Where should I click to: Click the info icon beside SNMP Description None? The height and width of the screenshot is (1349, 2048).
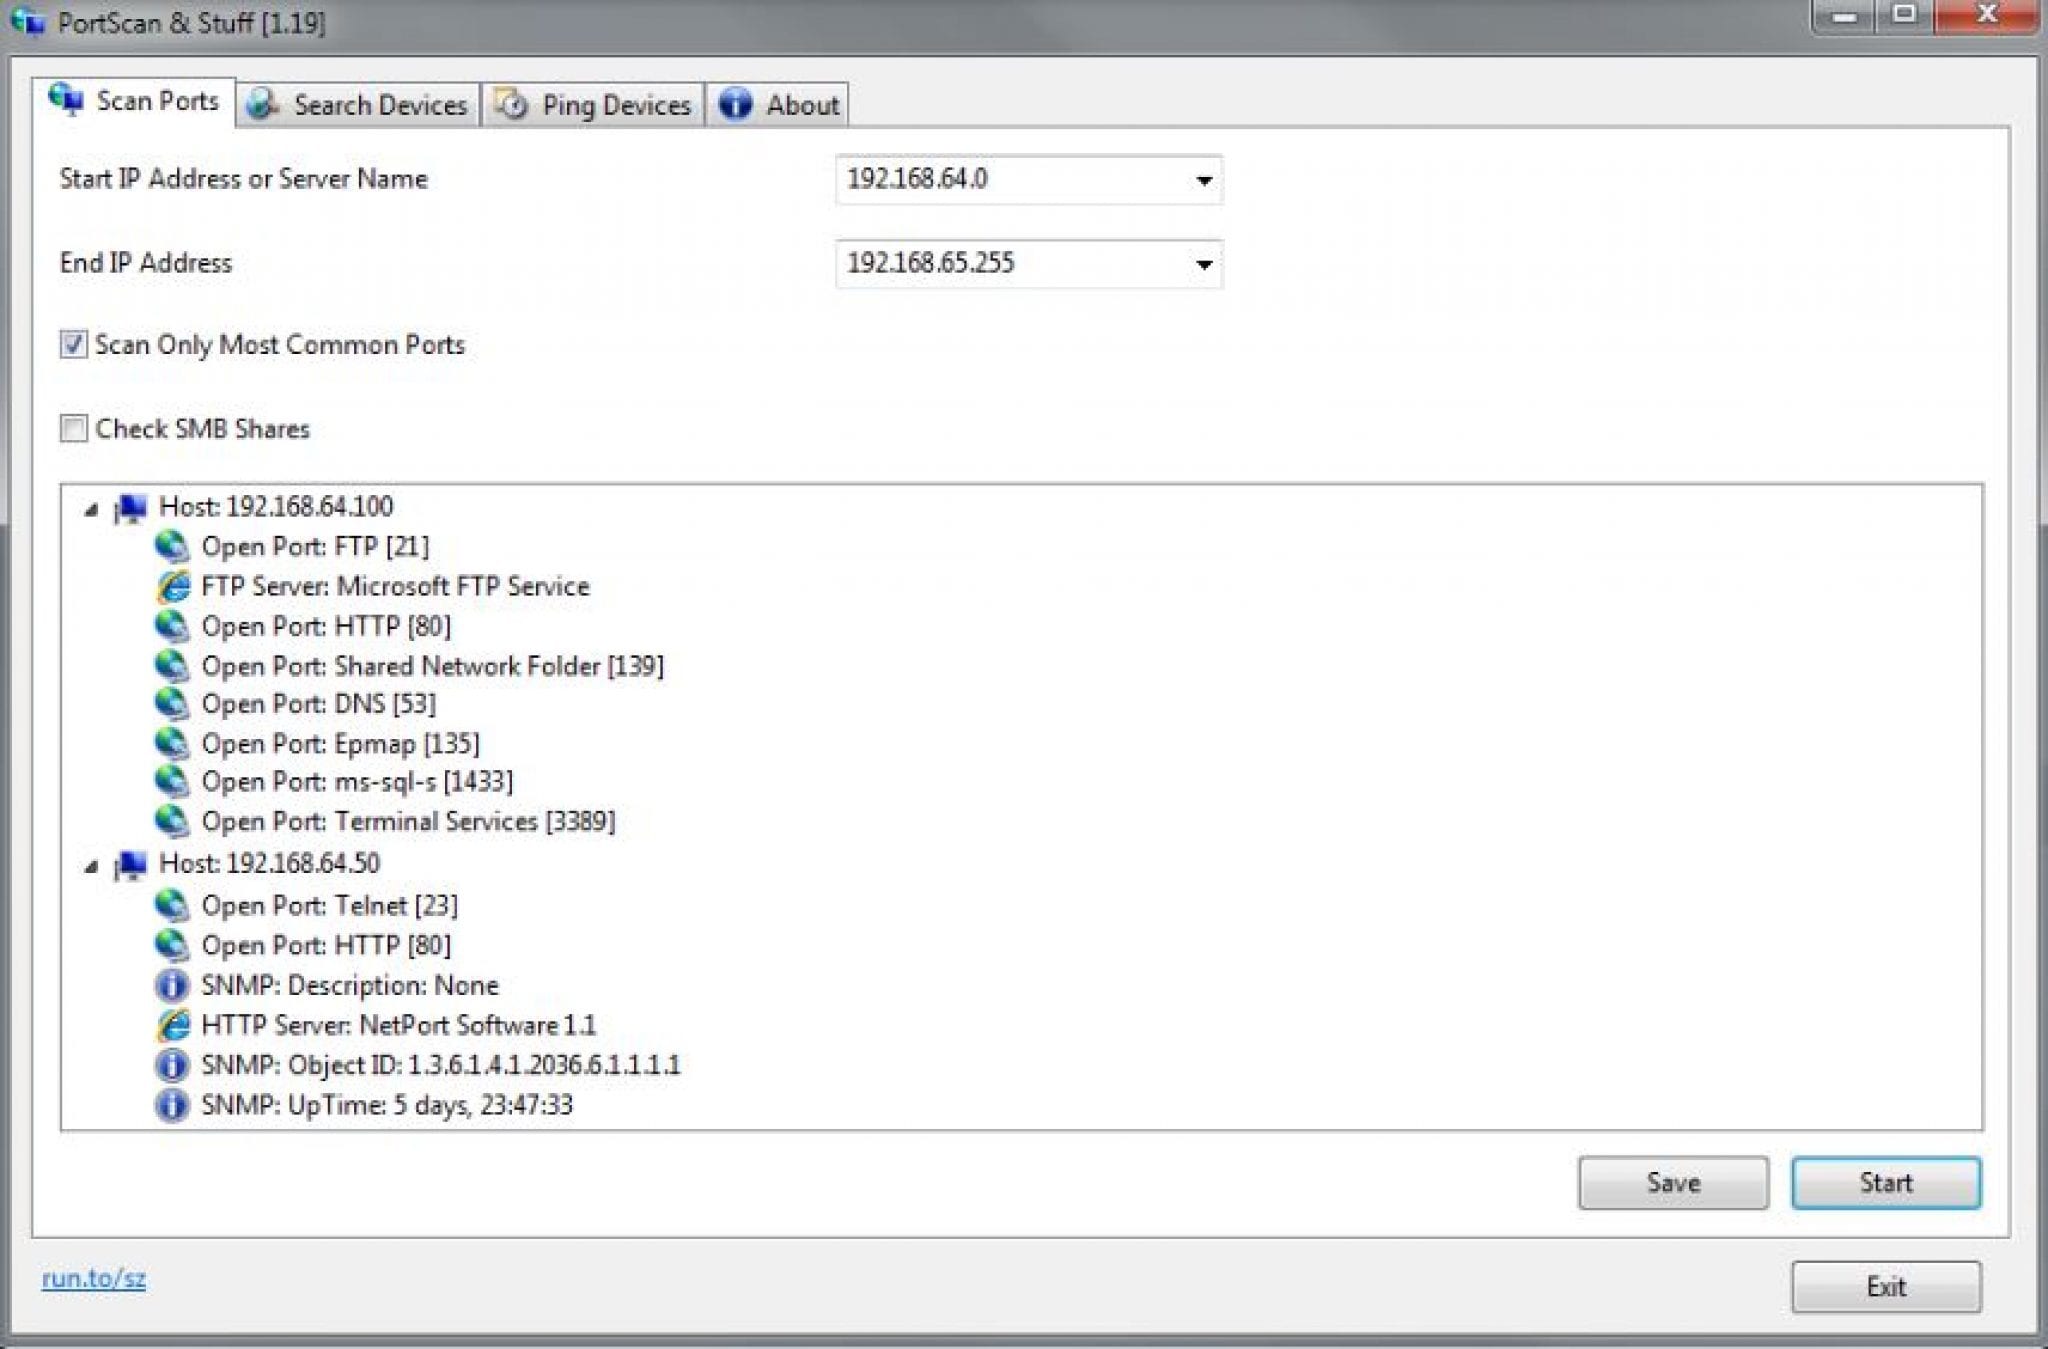(172, 985)
